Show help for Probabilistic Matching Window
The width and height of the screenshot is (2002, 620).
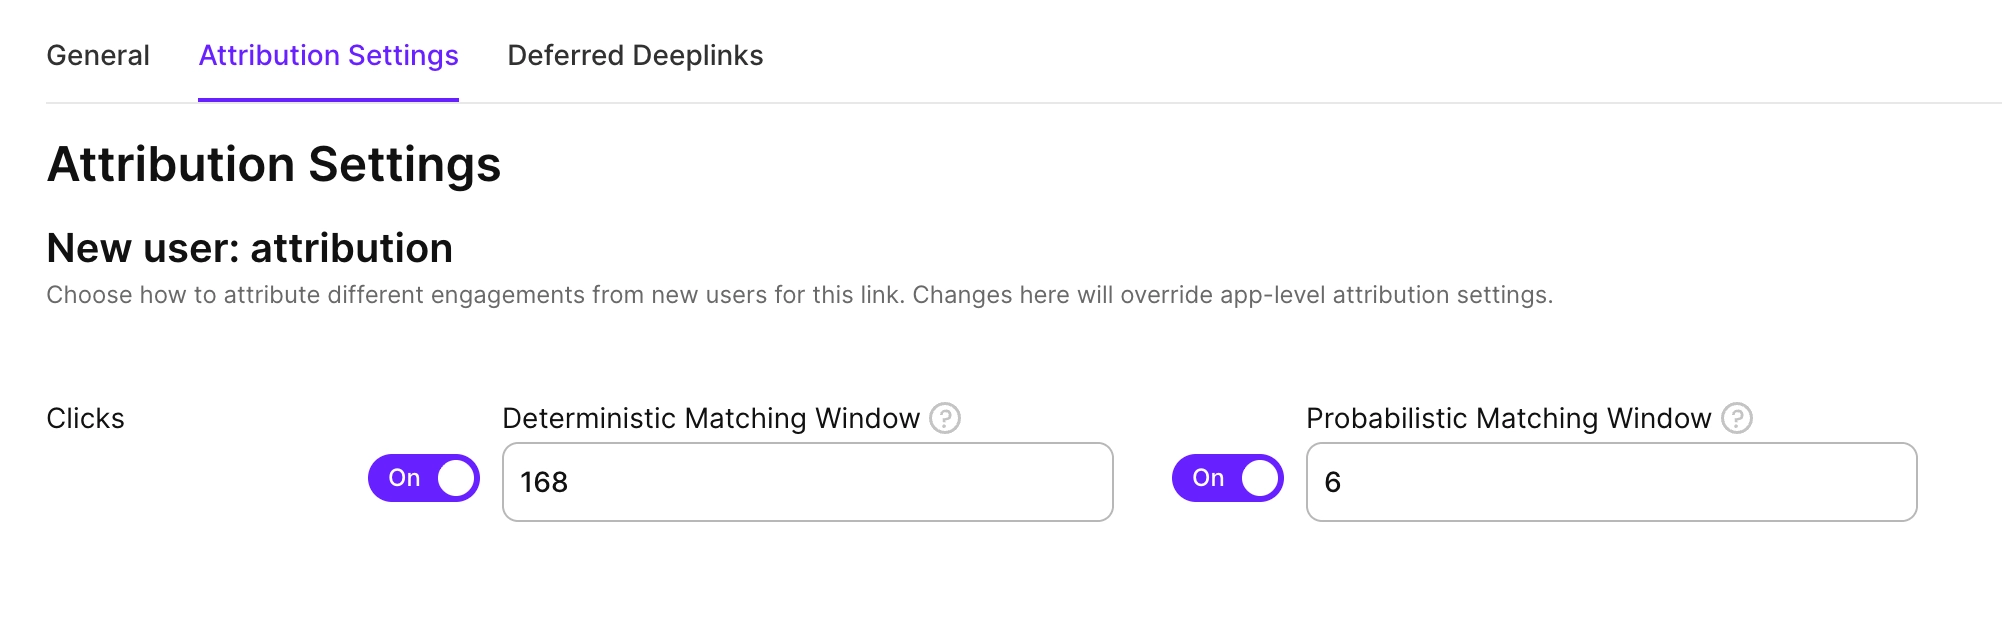click(x=1737, y=418)
